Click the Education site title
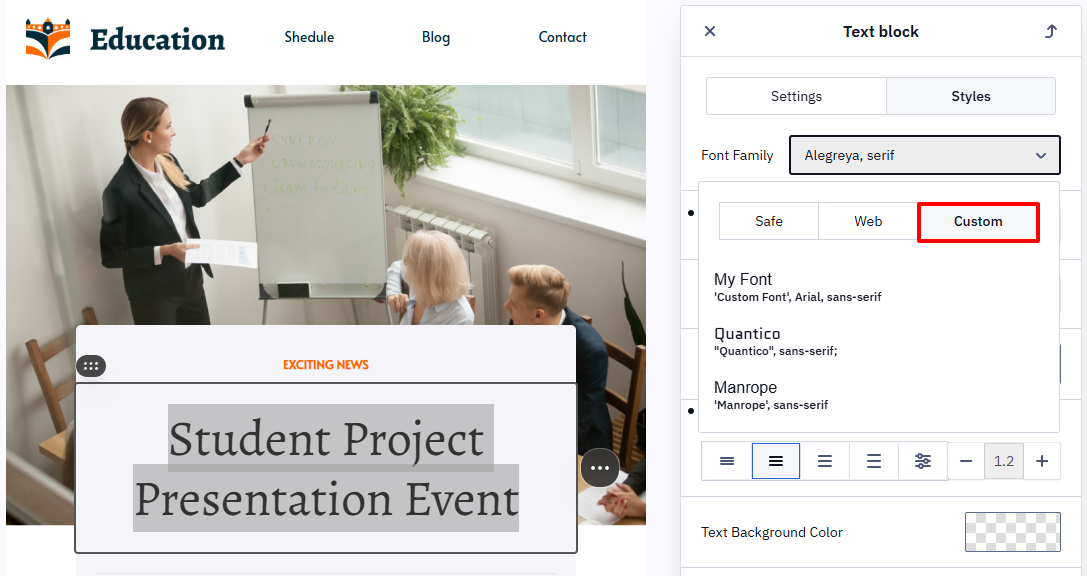The height and width of the screenshot is (576, 1087). tap(157, 40)
